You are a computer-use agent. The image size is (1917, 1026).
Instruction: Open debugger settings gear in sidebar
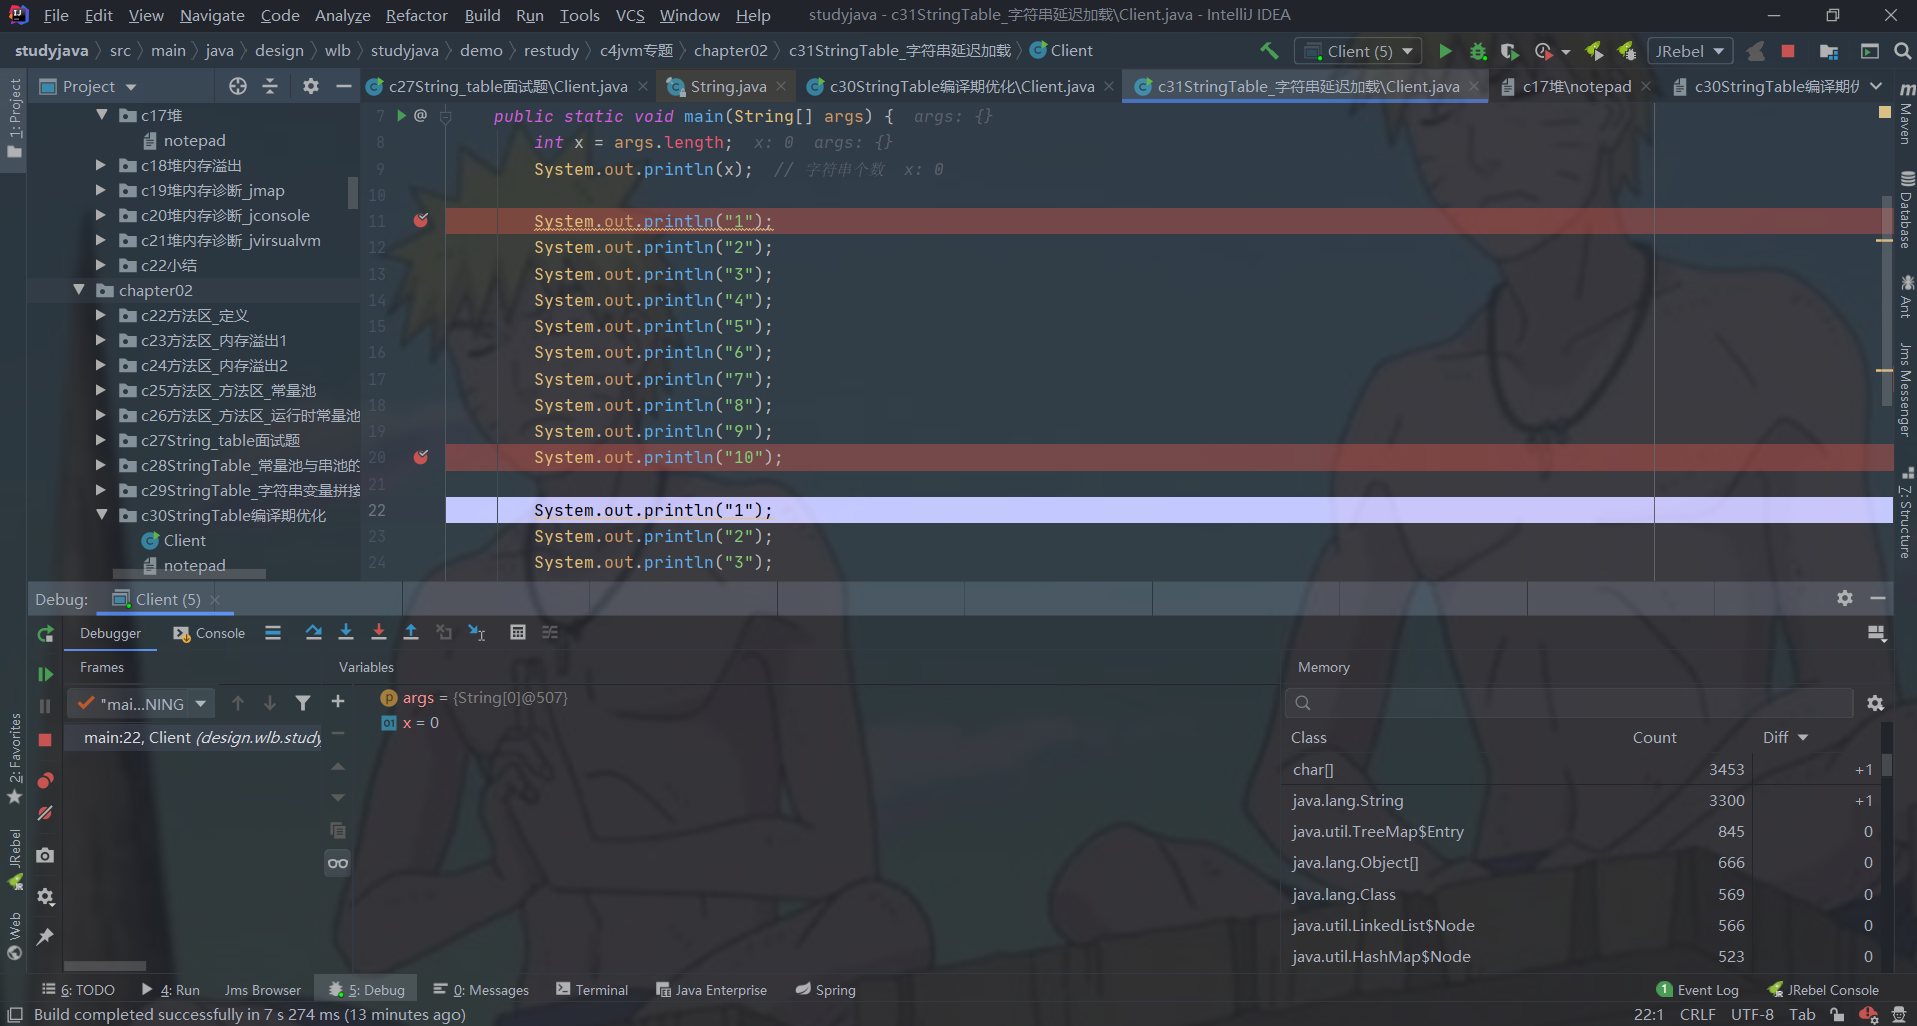coord(45,897)
